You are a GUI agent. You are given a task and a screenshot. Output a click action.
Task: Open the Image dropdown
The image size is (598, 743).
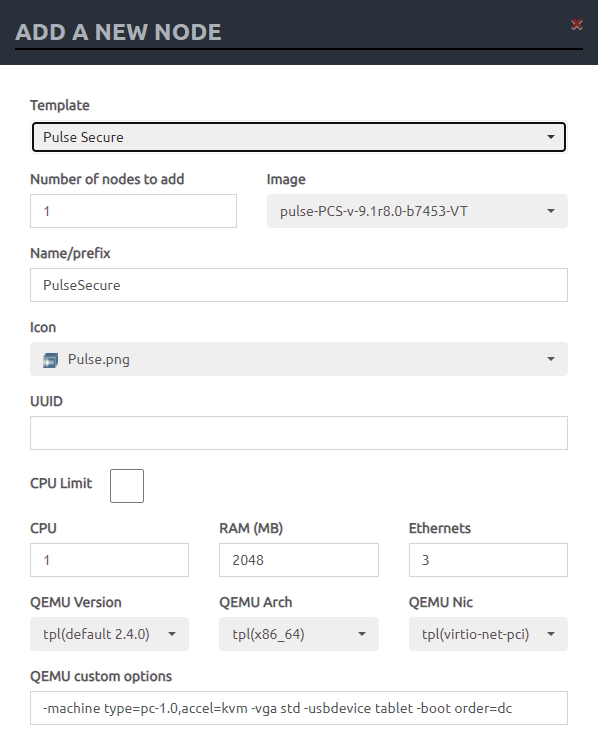[x=417, y=211]
